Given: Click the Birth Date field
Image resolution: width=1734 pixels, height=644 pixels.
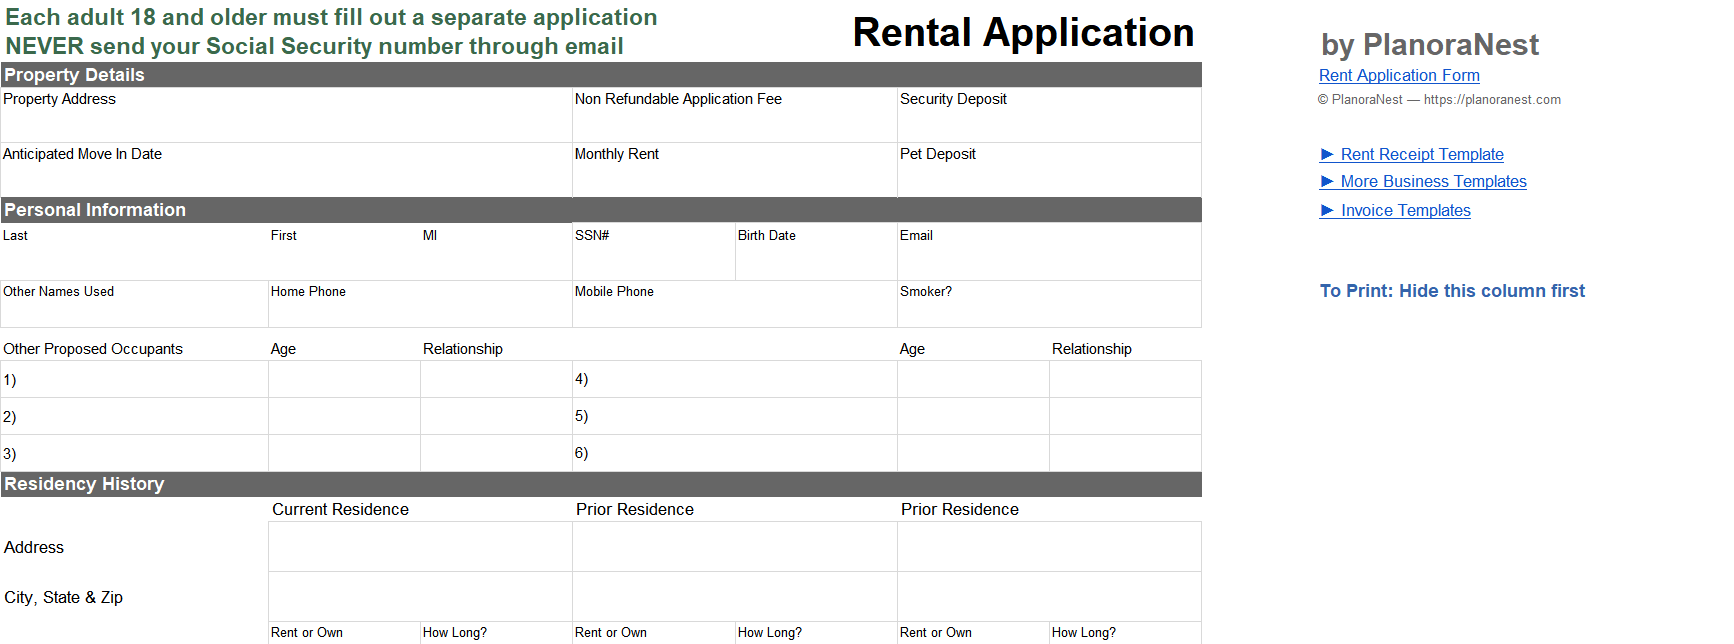Looking at the screenshot, I should [x=816, y=251].
